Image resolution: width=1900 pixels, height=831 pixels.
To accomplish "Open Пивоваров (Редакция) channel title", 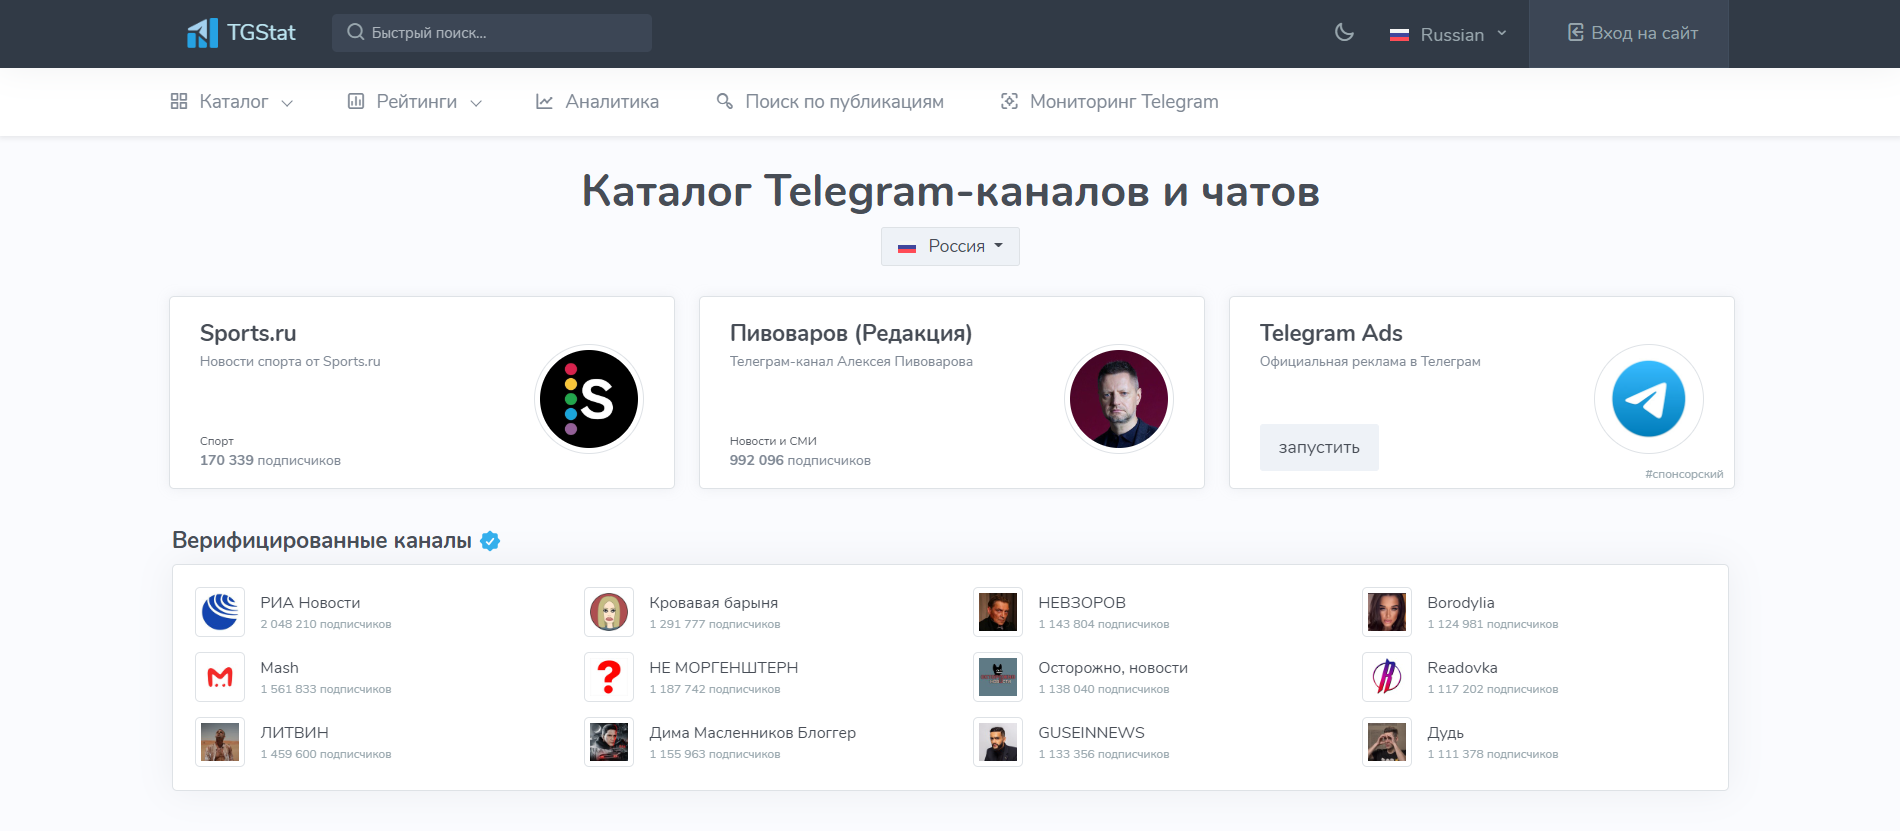I will pyautogui.click(x=851, y=333).
